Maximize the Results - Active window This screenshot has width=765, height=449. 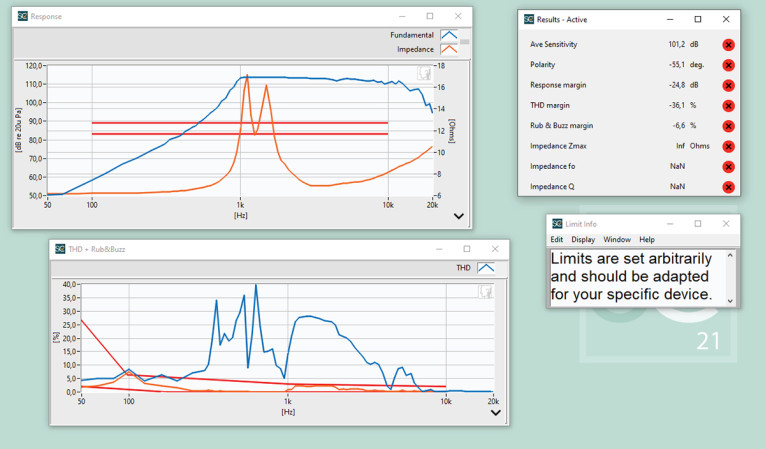(x=698, y=19)
